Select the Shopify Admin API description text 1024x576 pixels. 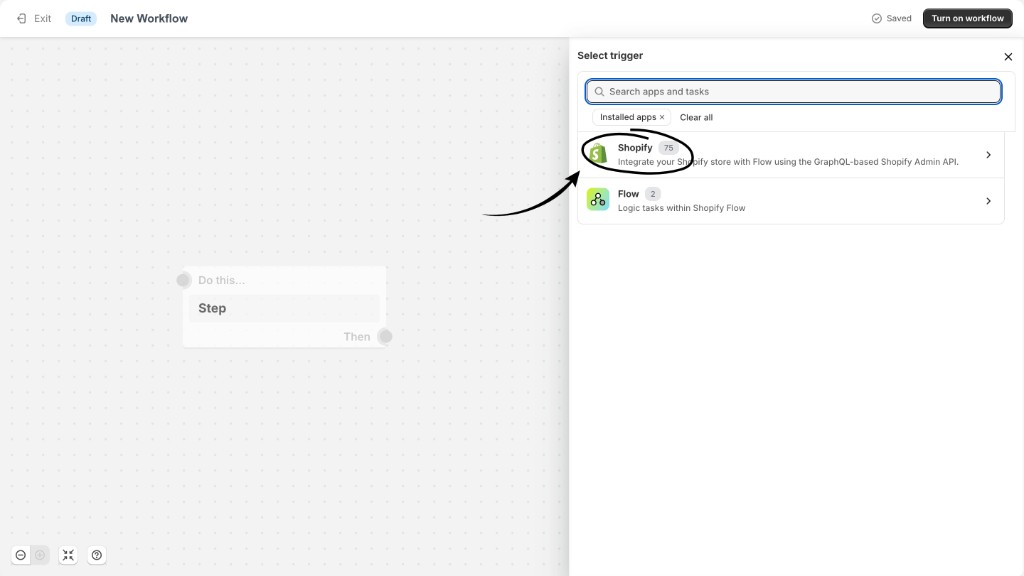click(x=788, y=162)
